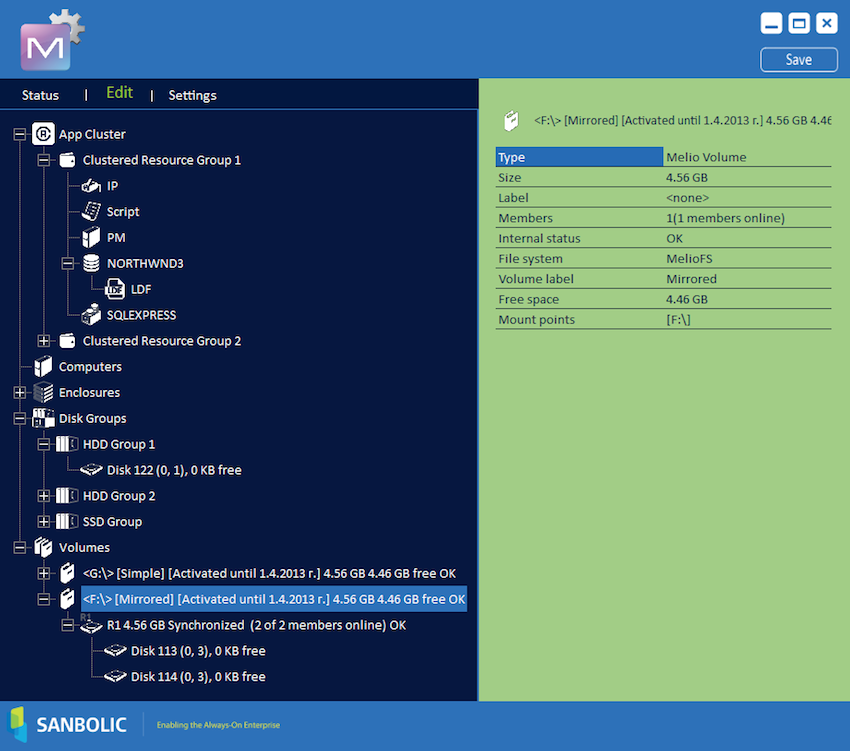The width and height of the screenshot is (850, 751).
Task: Click the Members value 1(1 members online)
Action: click(x=725, y=218)
